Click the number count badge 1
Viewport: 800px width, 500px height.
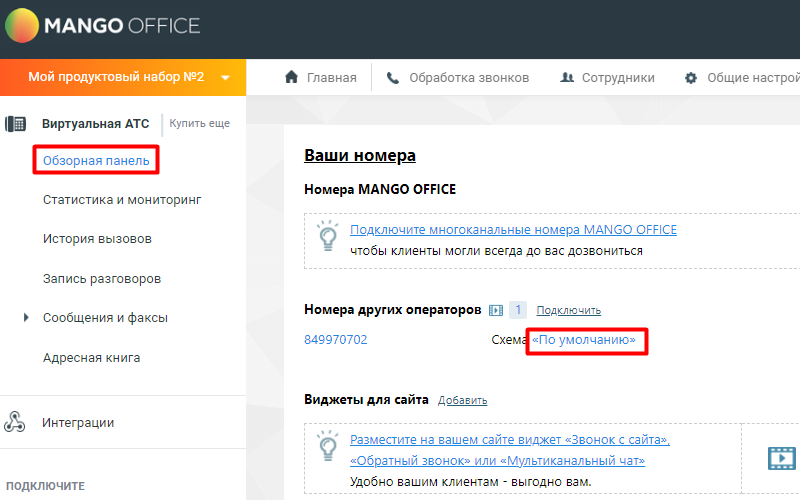518,310
